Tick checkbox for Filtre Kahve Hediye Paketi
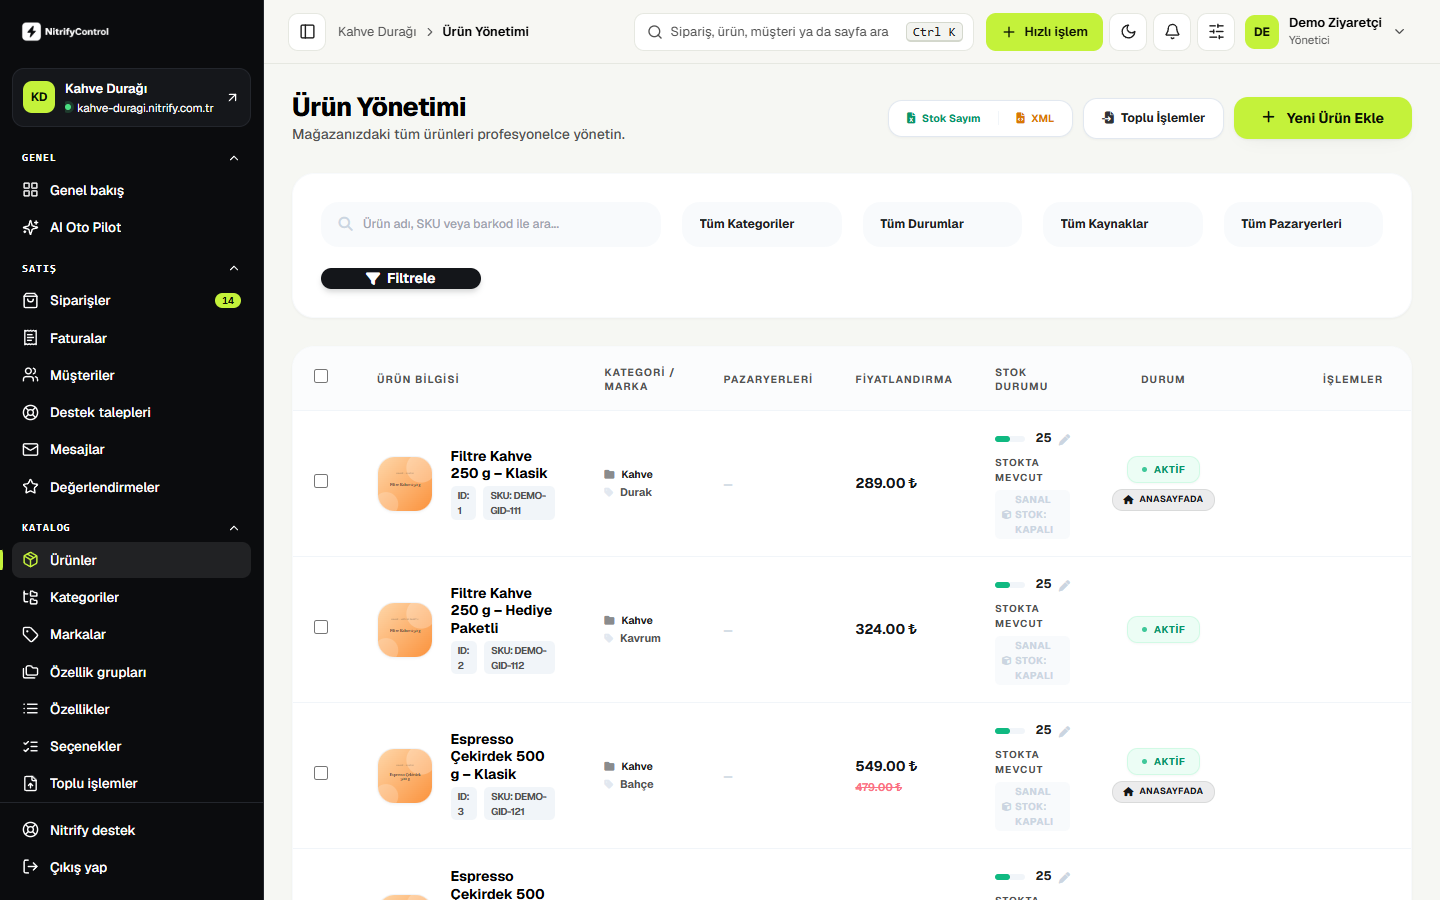The height and width of the screenshot is (900, 1440). (321, 627)
